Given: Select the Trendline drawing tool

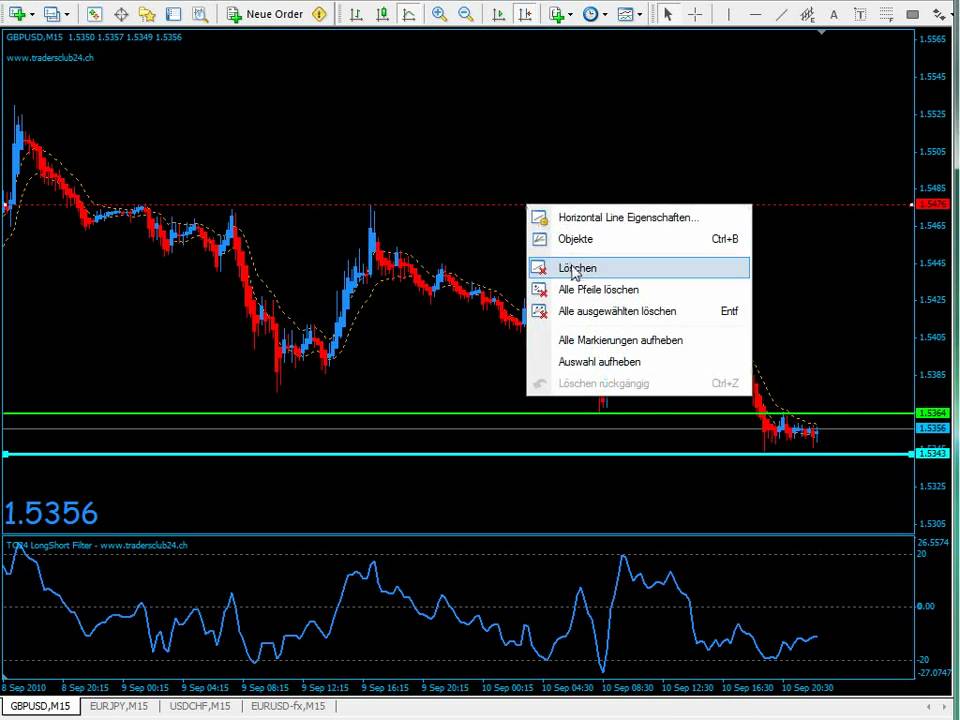Looking at the screenshot, I should [x=781, y=13].
